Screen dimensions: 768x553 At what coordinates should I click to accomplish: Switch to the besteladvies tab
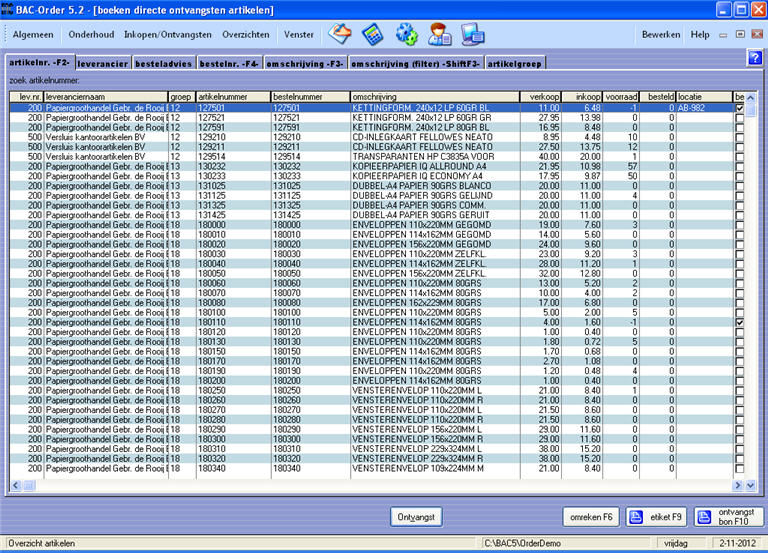pos(164,63)
